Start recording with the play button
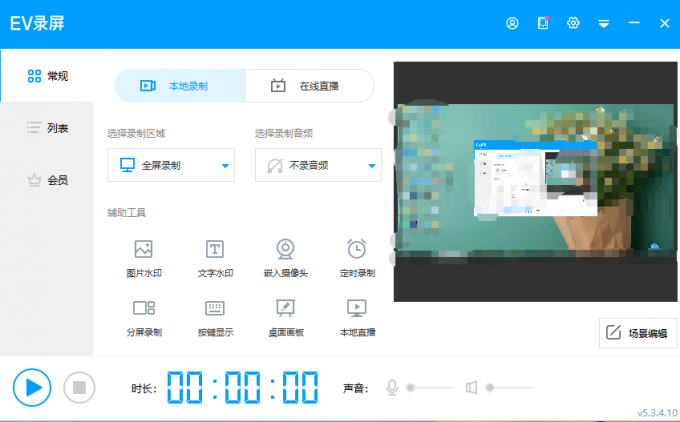Screen dimensions: 680x422 click(x=32, y=387)
